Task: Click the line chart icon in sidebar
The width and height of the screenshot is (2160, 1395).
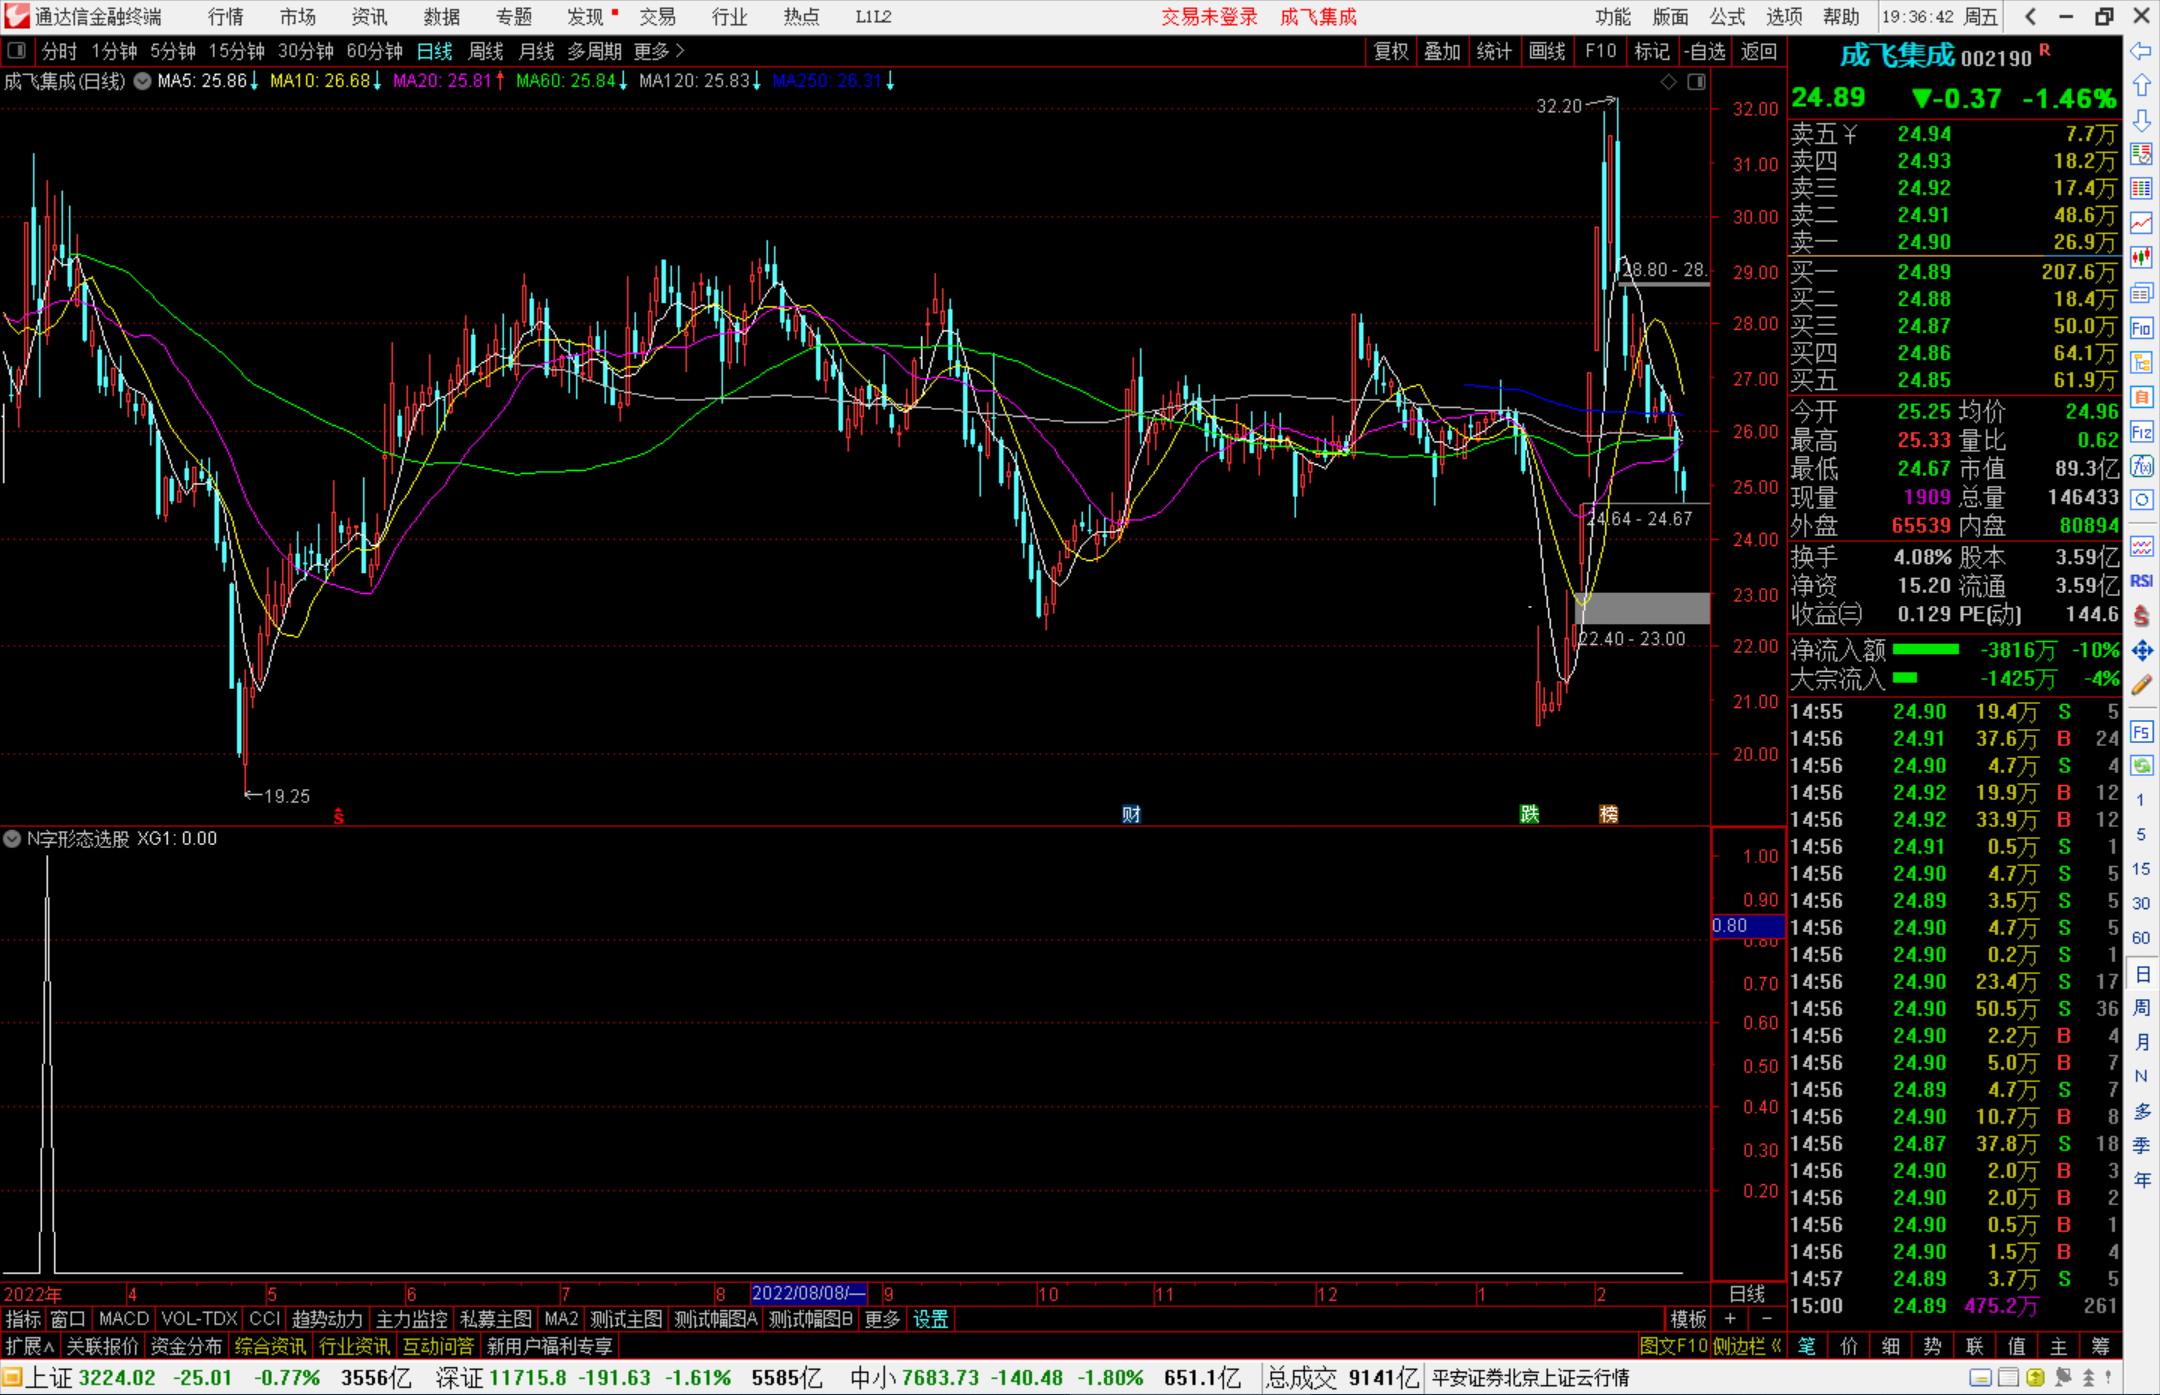Action: (2141, 223)
